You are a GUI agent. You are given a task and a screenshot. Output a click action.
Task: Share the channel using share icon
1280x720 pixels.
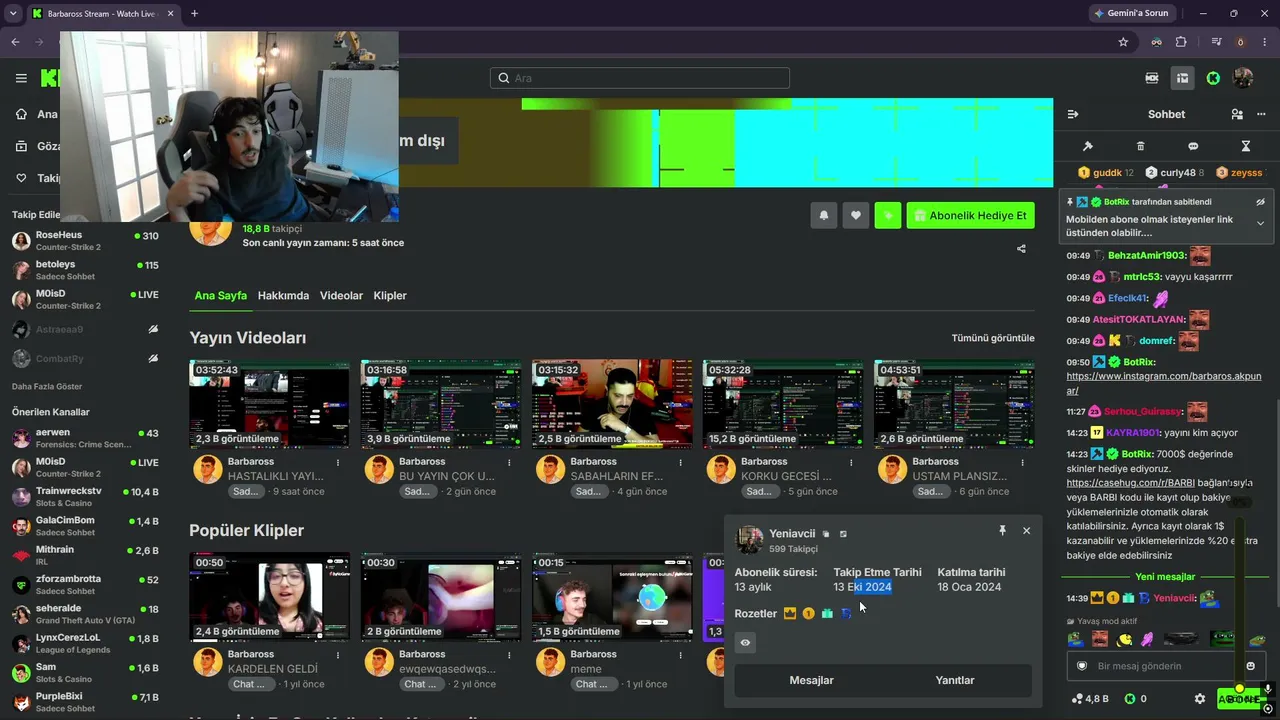tap(1021, 248)
